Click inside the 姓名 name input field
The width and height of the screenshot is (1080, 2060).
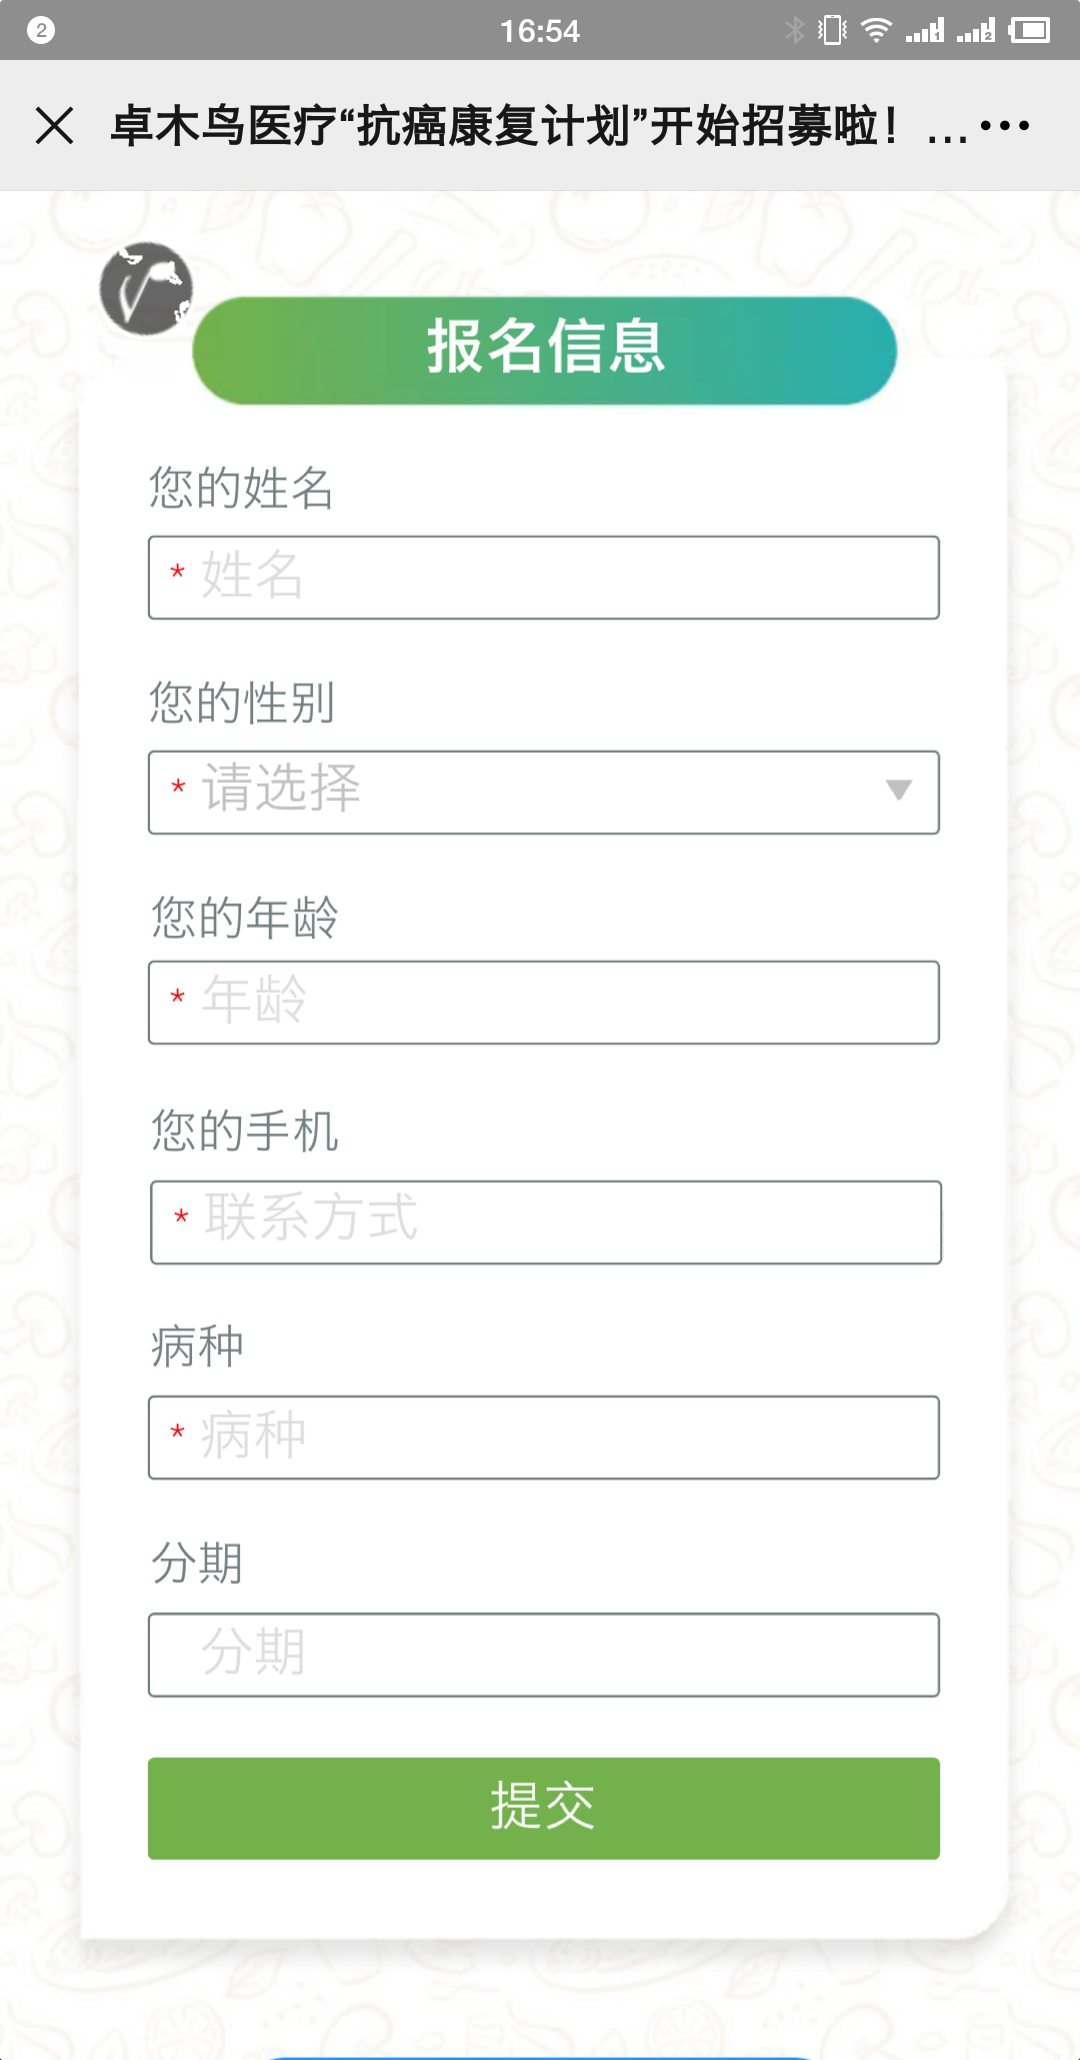tap(543, 577)
